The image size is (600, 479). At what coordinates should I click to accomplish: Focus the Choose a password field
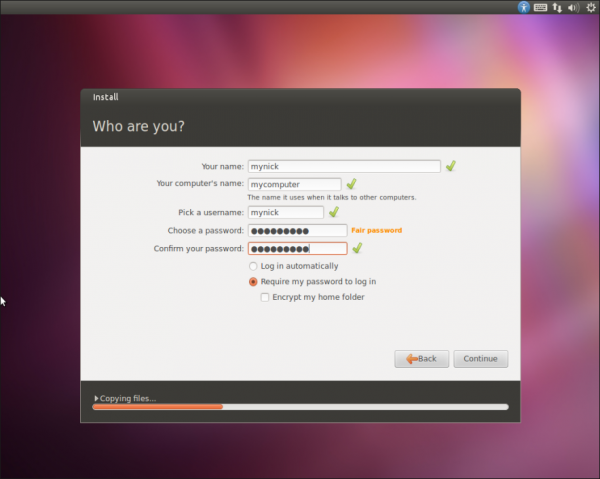click(297, 230)
